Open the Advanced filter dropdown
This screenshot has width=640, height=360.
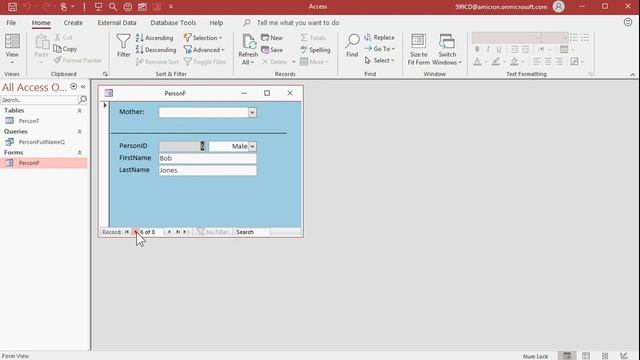204,50
